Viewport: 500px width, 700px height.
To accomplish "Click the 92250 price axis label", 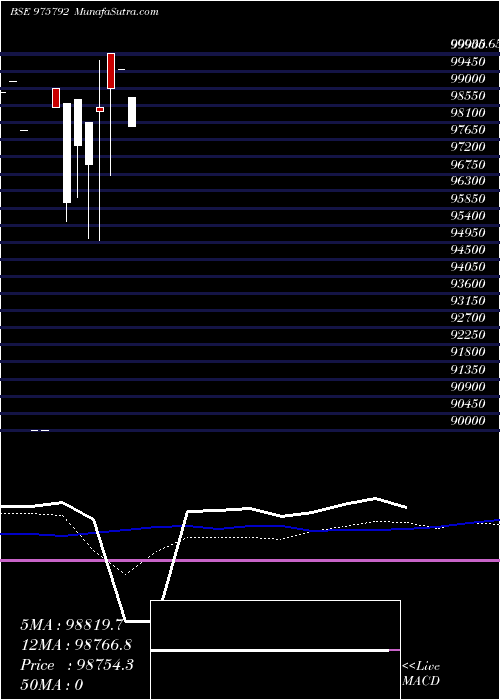I will [468, 335].
